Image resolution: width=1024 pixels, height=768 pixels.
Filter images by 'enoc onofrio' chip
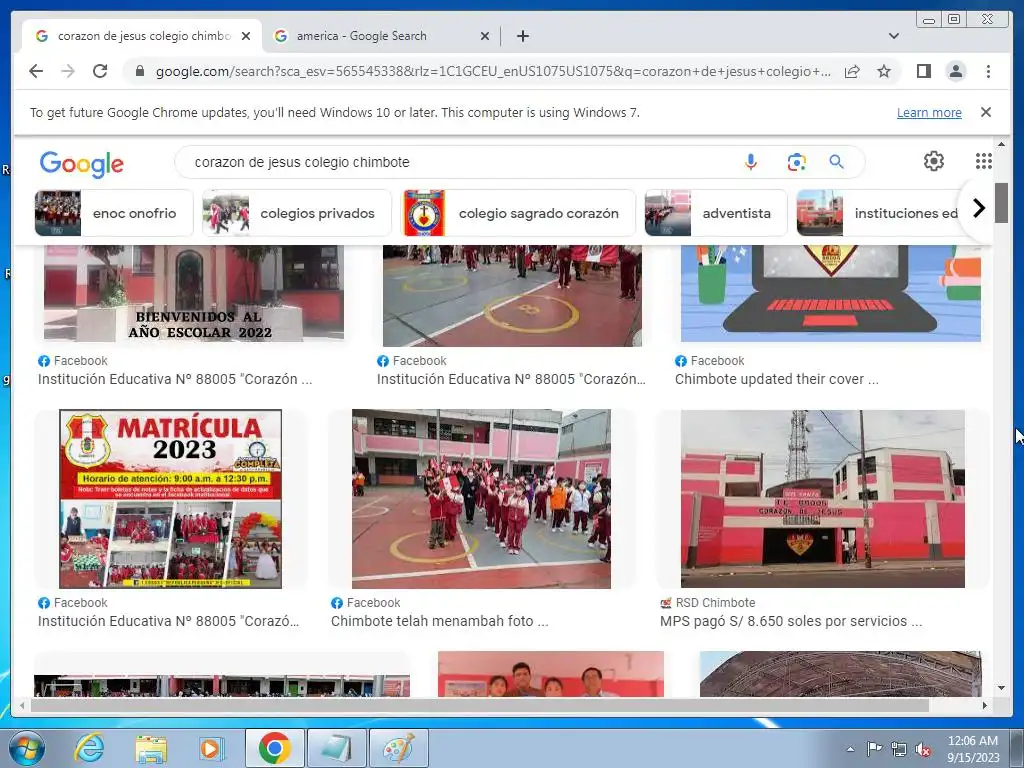114,213
